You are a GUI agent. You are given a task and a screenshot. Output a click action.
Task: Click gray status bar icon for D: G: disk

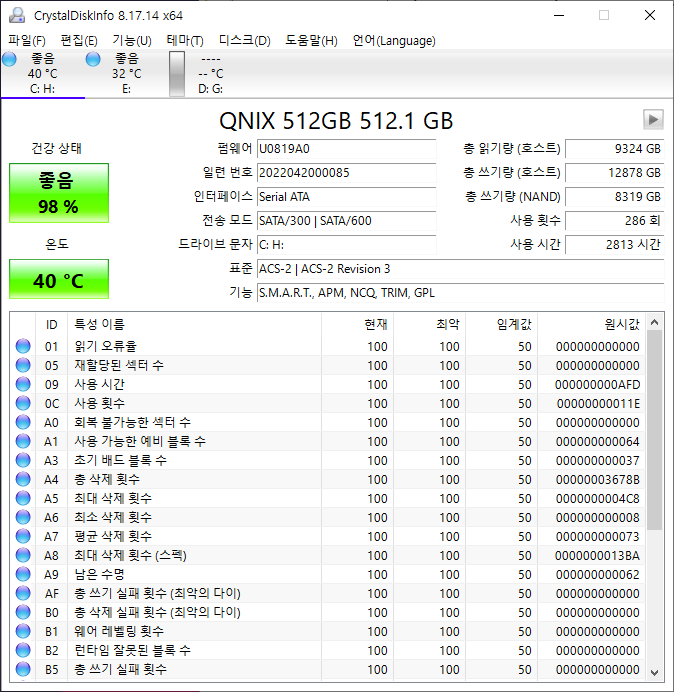pyautogui.click(x=177, y=74)
